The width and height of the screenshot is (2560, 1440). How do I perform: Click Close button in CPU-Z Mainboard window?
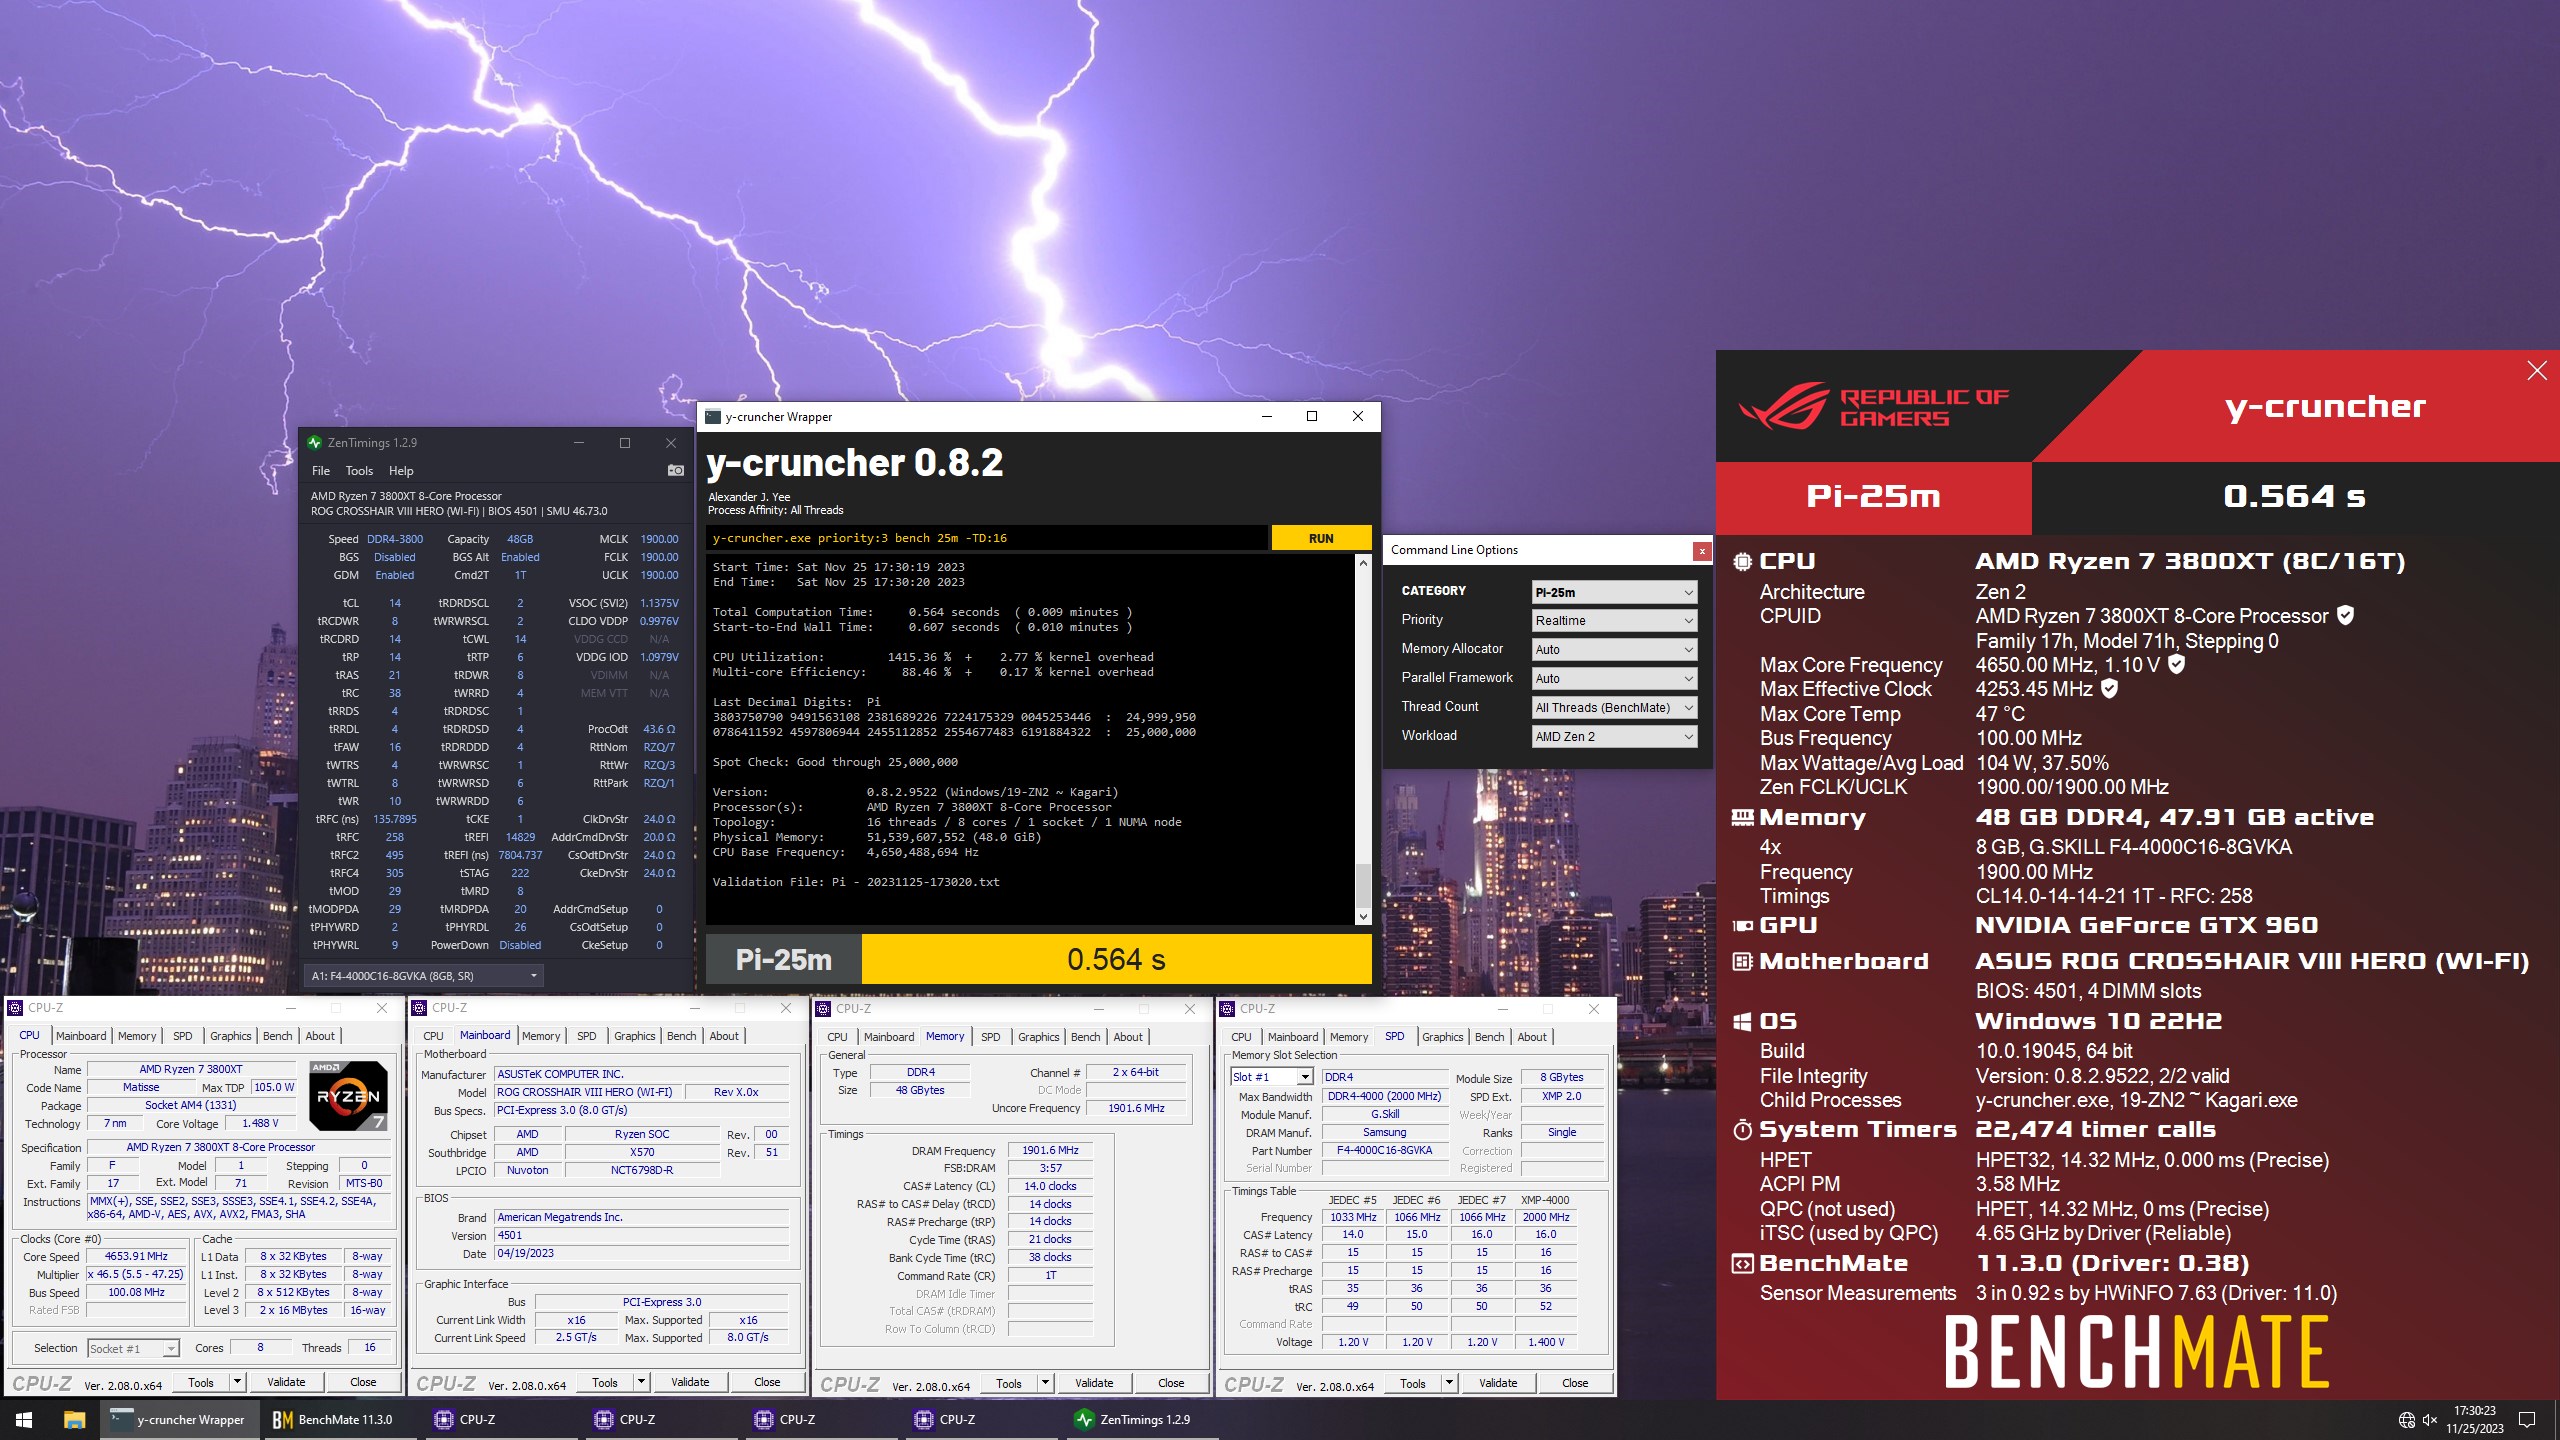click(767, 1382)
